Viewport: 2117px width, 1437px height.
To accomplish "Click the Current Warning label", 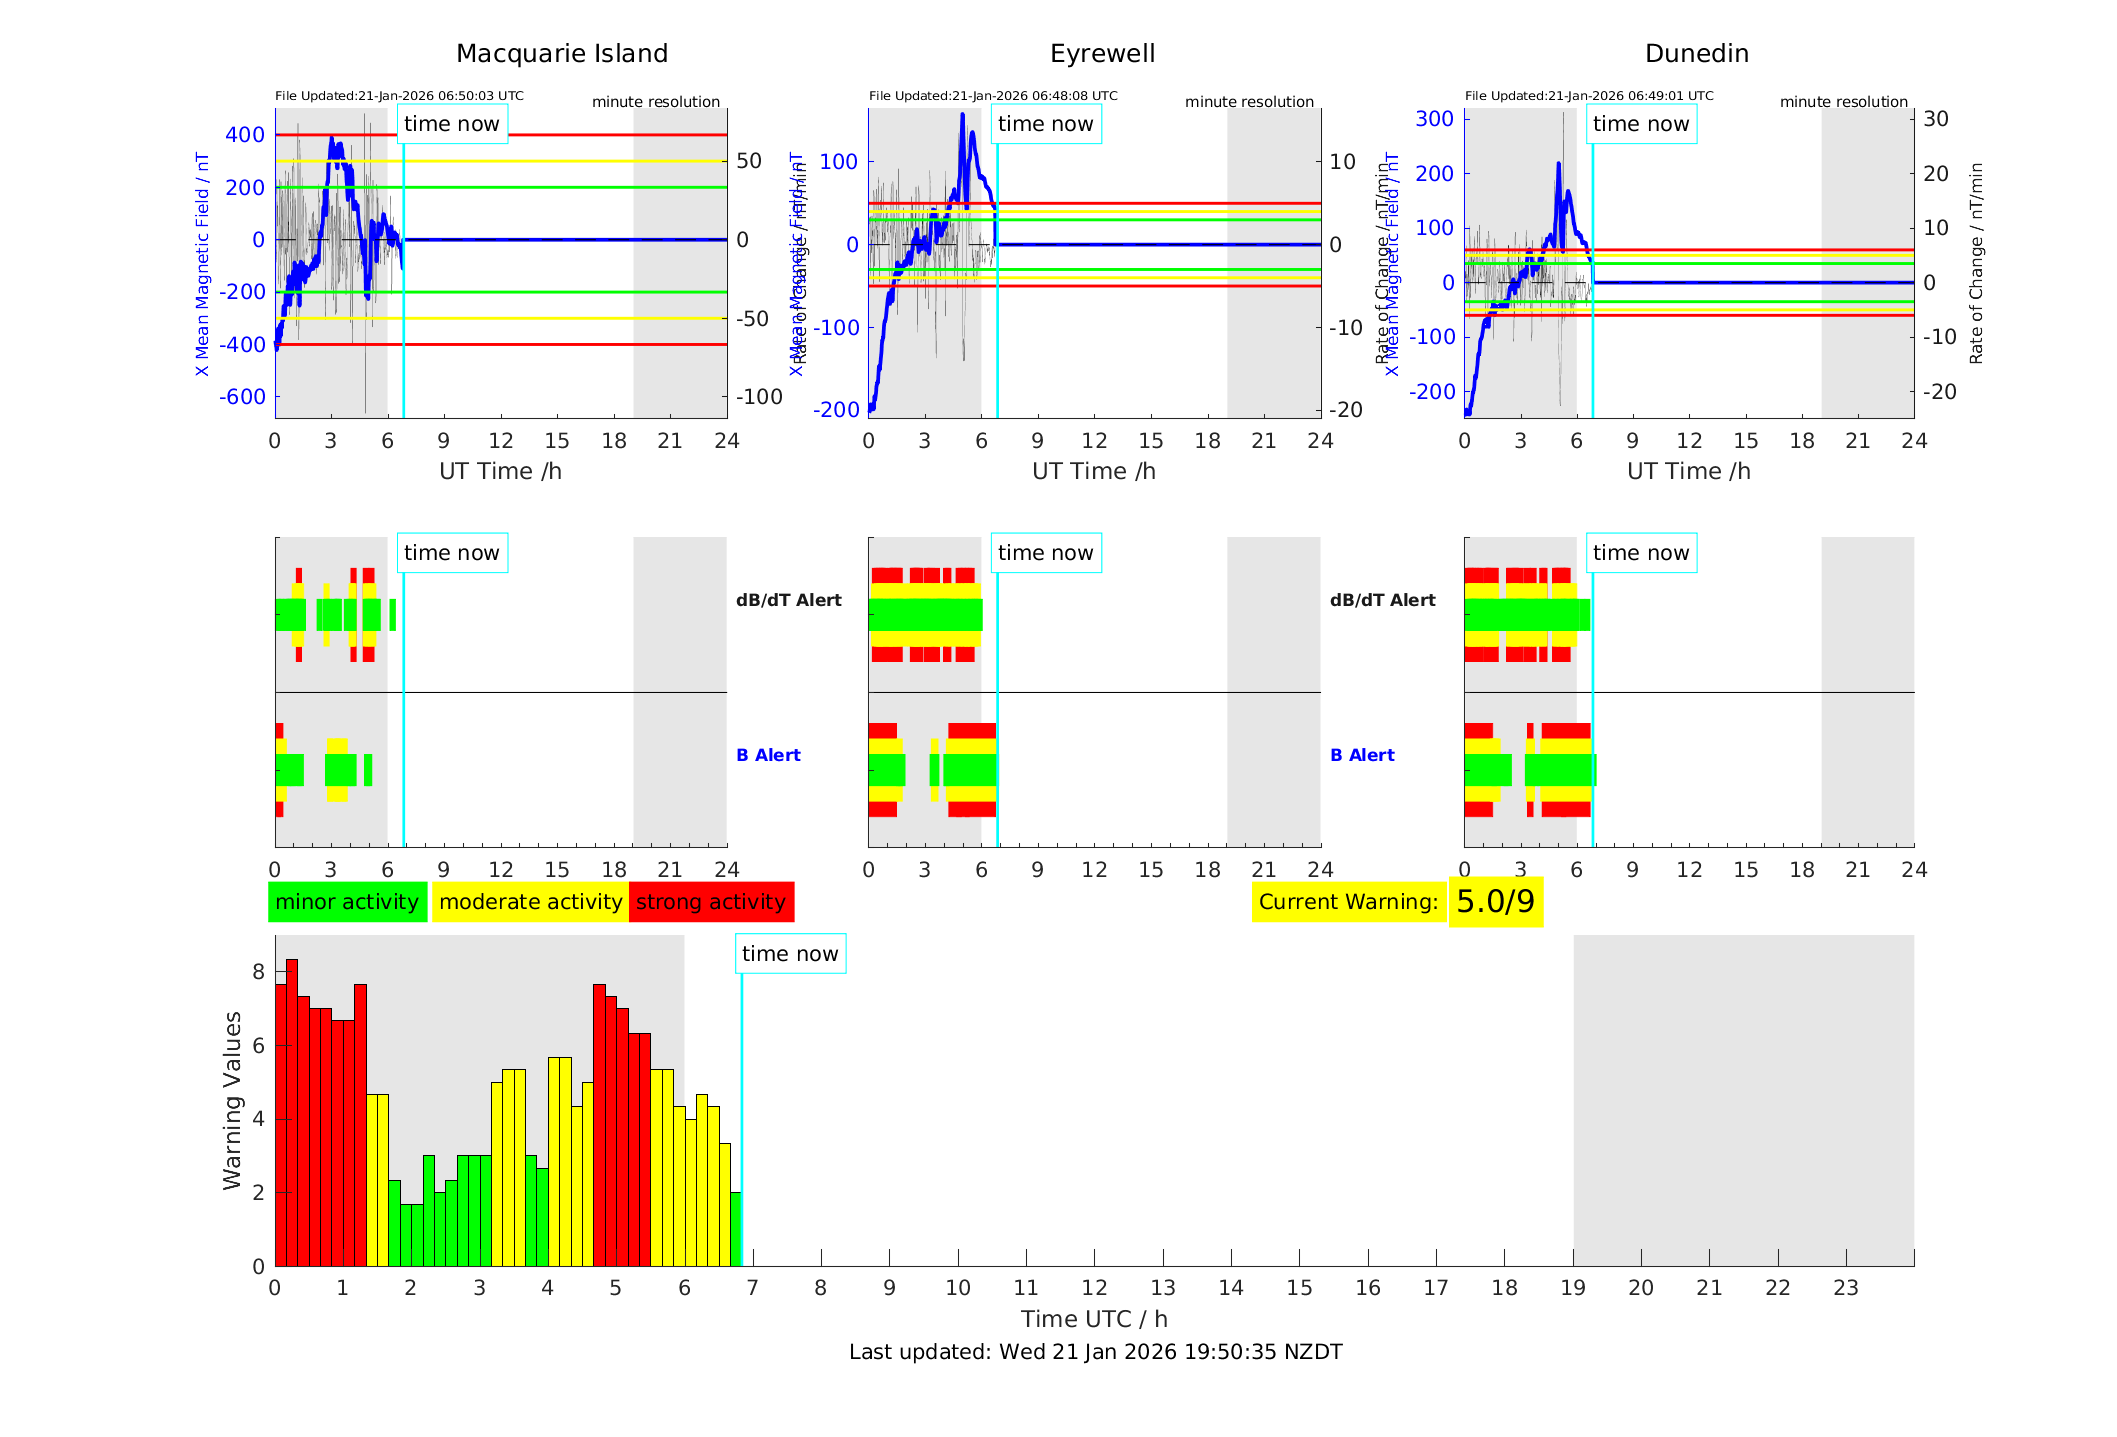I will pyautogui.click(x=1348, y=902).
